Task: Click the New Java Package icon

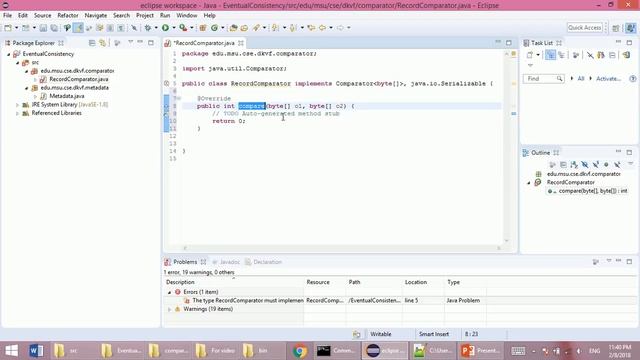Action: click(203, 28)
